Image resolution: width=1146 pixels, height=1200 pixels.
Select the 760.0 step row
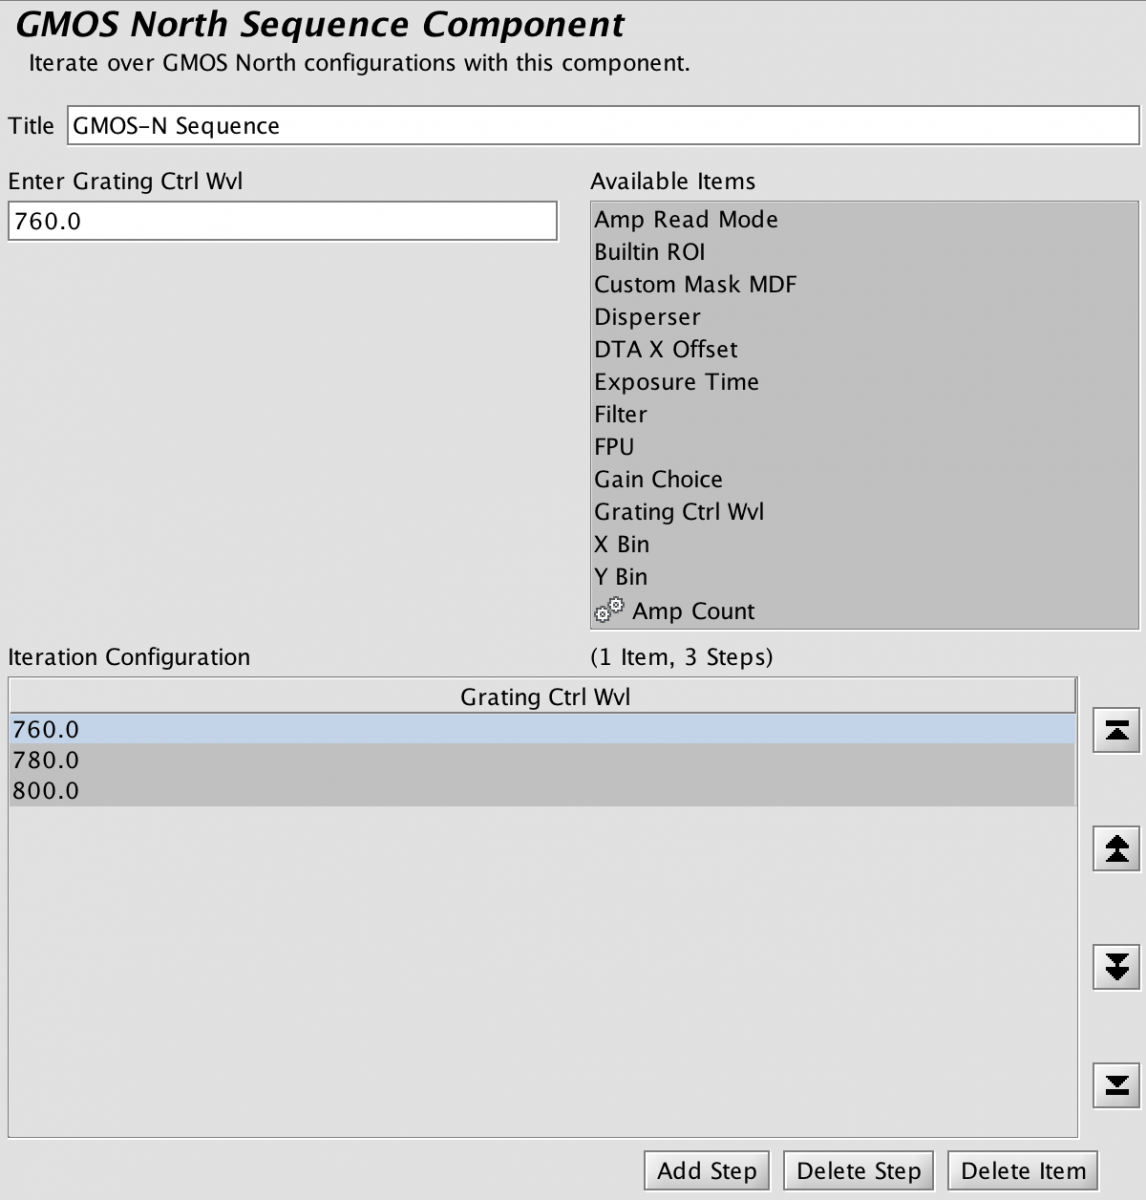pyautogui.click(x=542, y=729)
